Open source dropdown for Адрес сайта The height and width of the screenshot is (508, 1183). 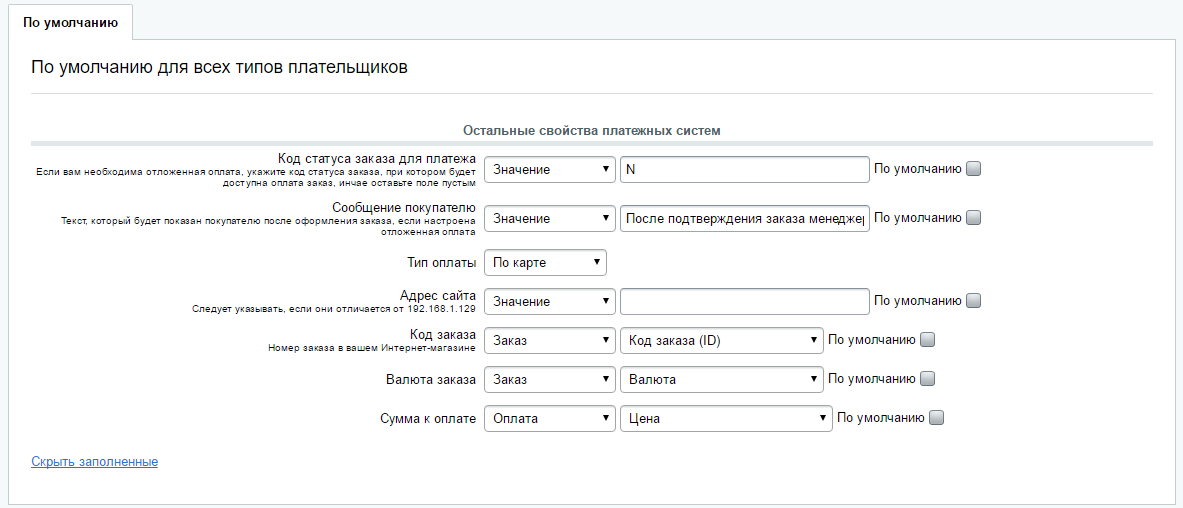click(549, 301)
